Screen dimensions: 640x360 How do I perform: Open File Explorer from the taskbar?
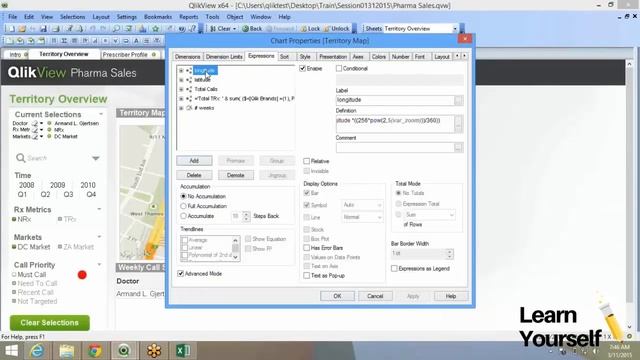[x=66, y=351]
